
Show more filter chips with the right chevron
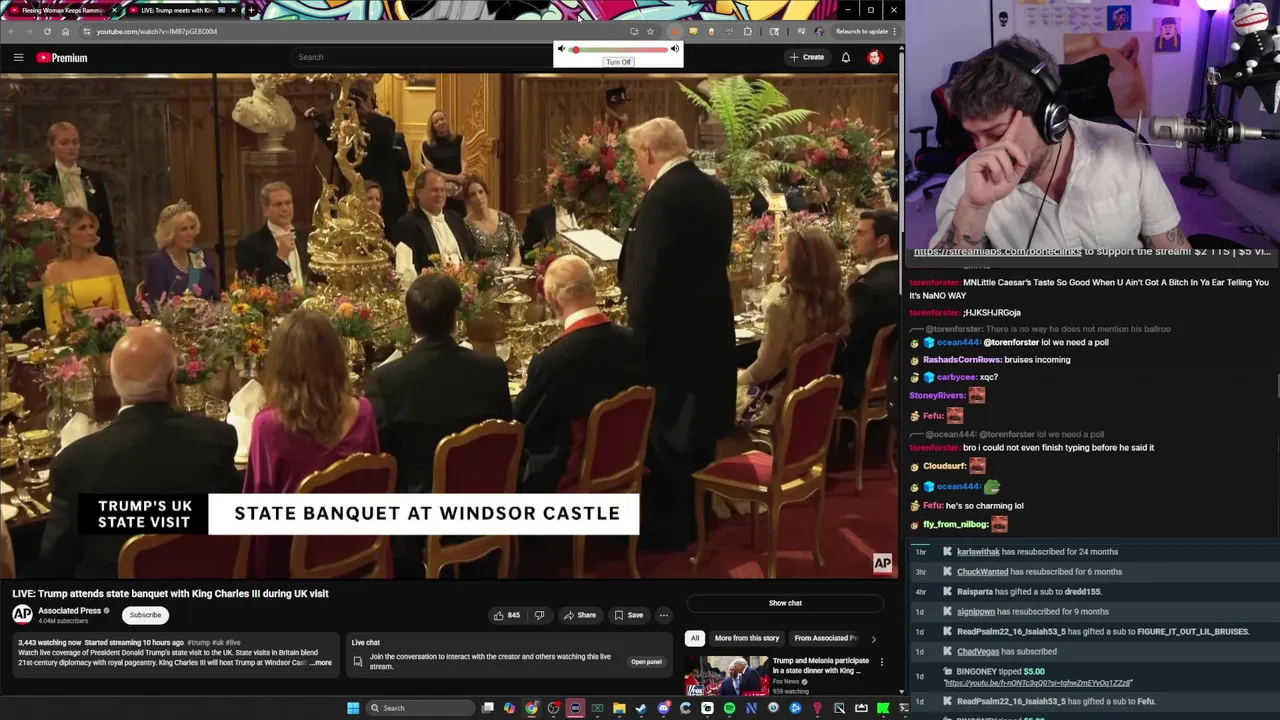873,638
